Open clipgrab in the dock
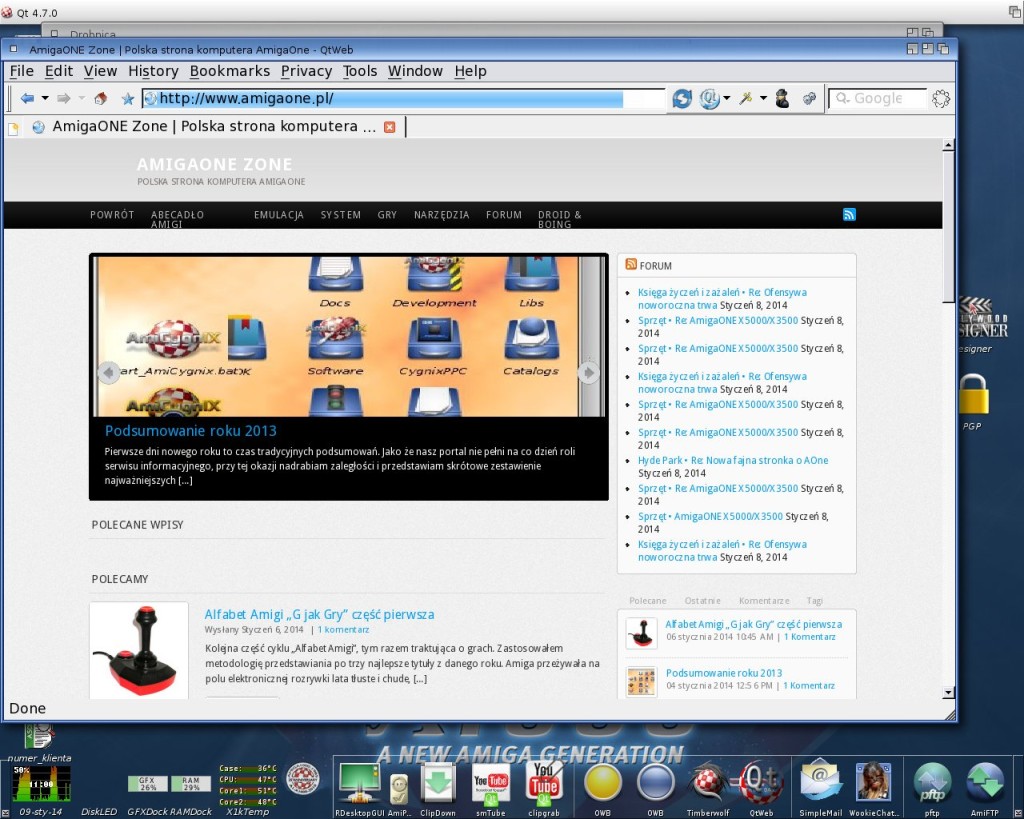The height and width of the screenshot is (819, 1024). coord(543,782)
